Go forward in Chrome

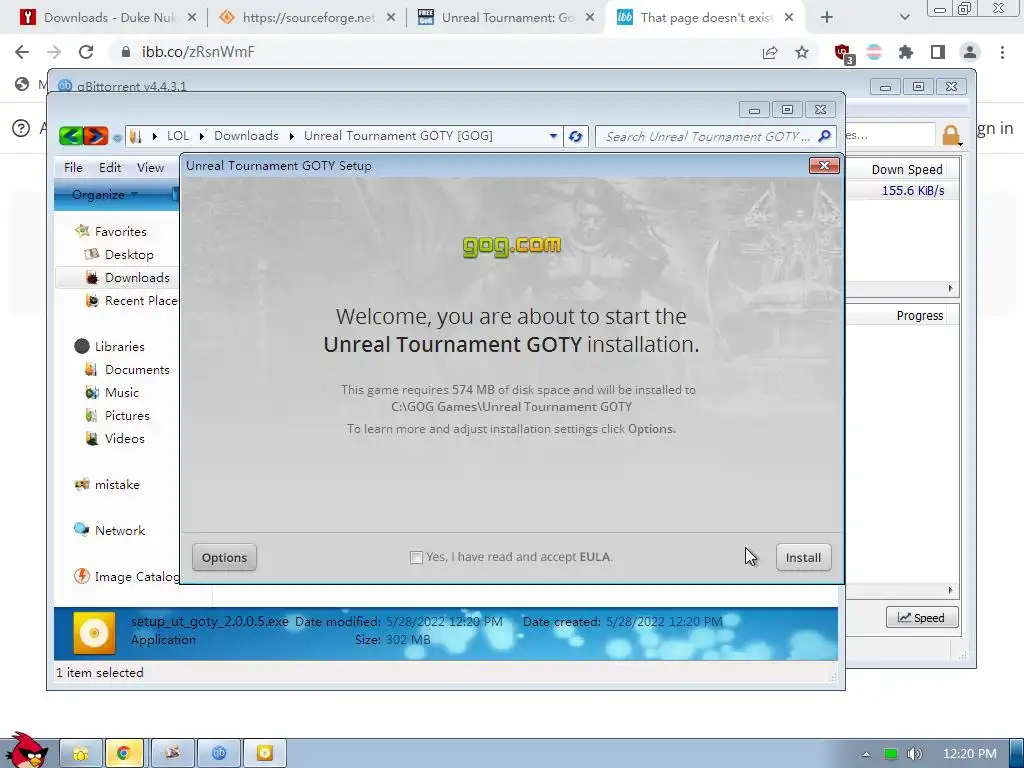pyautogui.click(x=54, y=52)
